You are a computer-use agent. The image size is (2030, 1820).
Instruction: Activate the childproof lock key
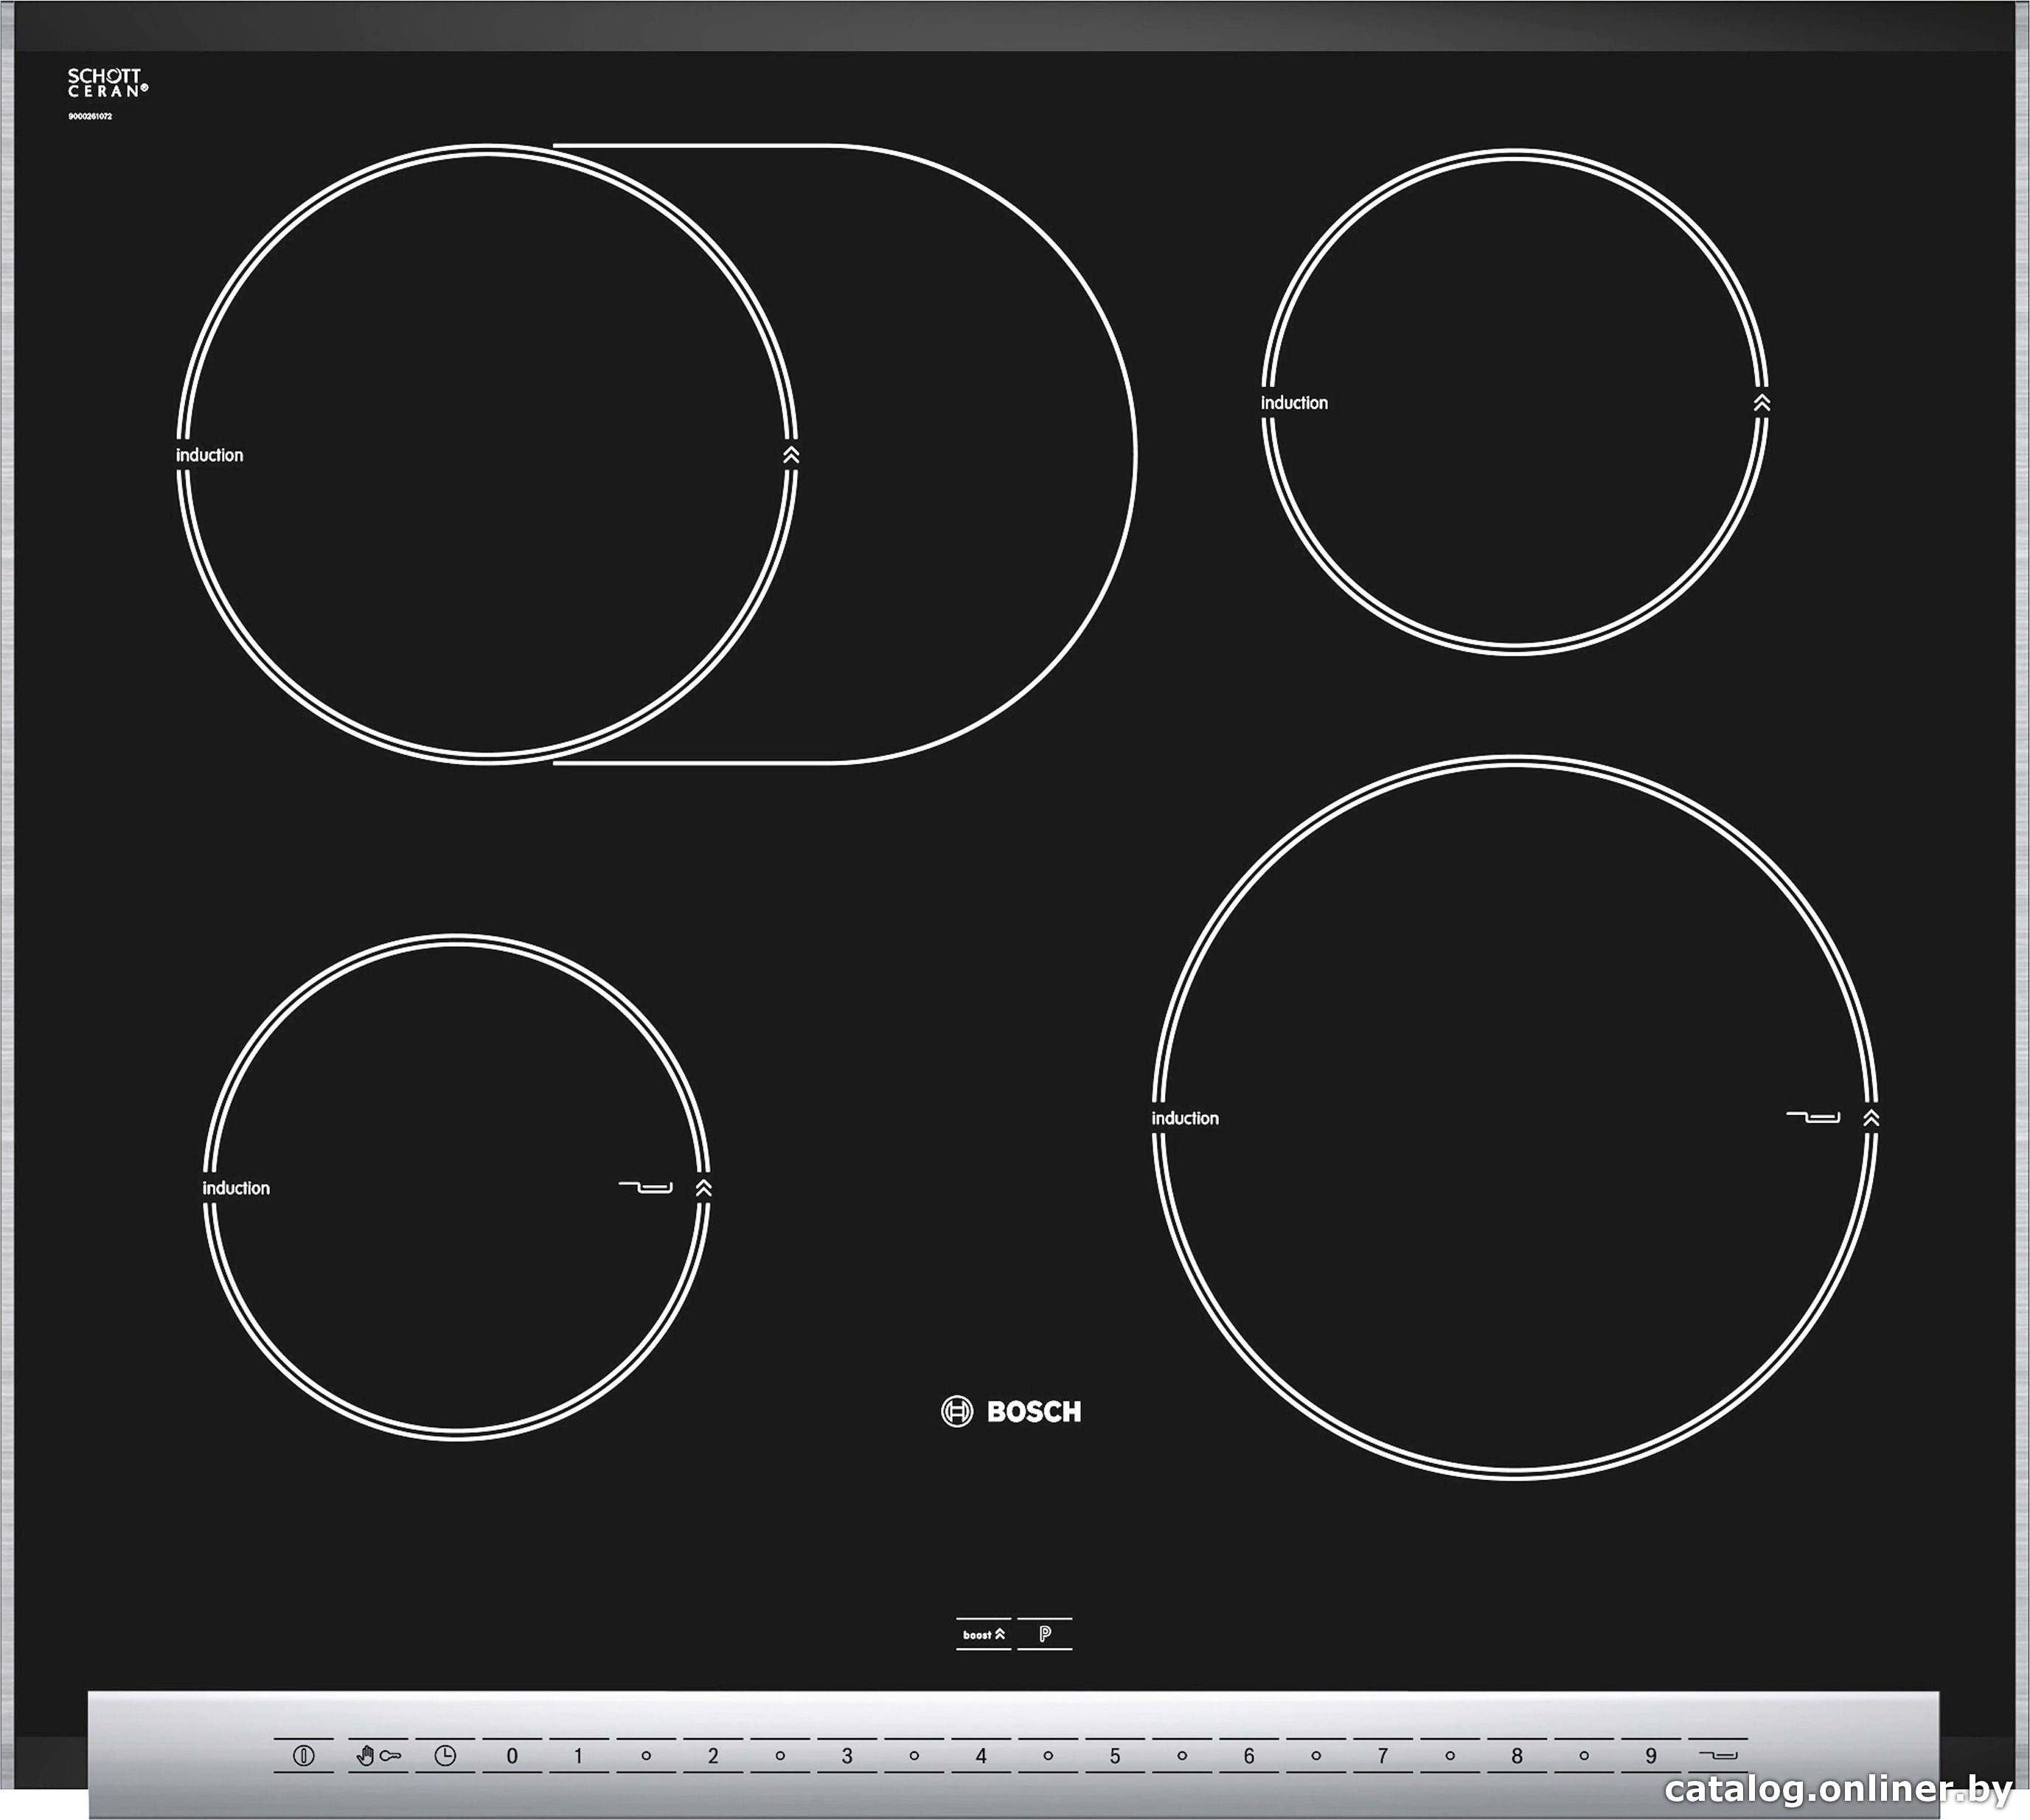(x=377, y=1756)
